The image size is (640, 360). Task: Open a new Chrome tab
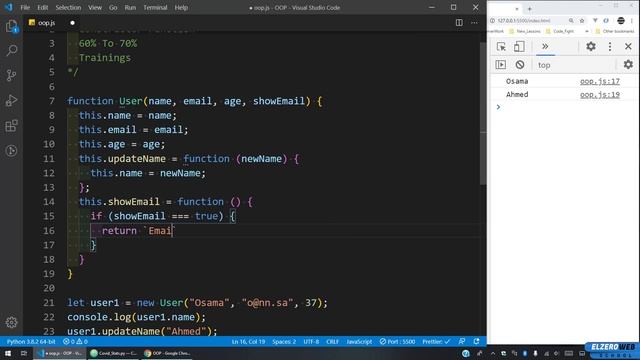coord(529,9)
